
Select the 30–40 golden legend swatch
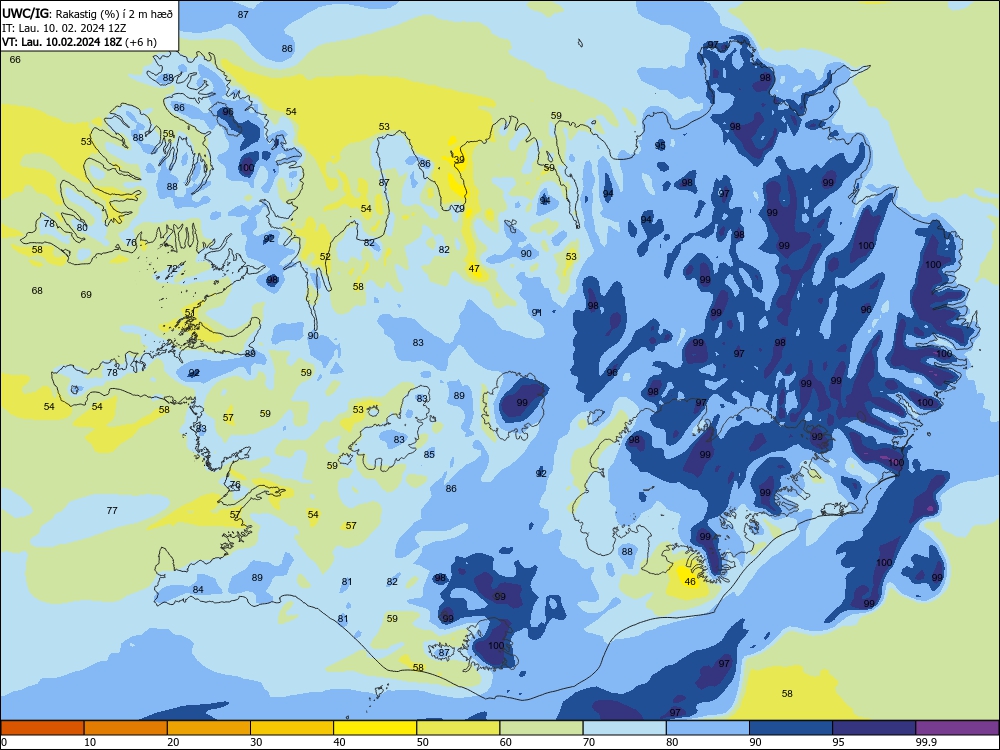tap(292, 728)
